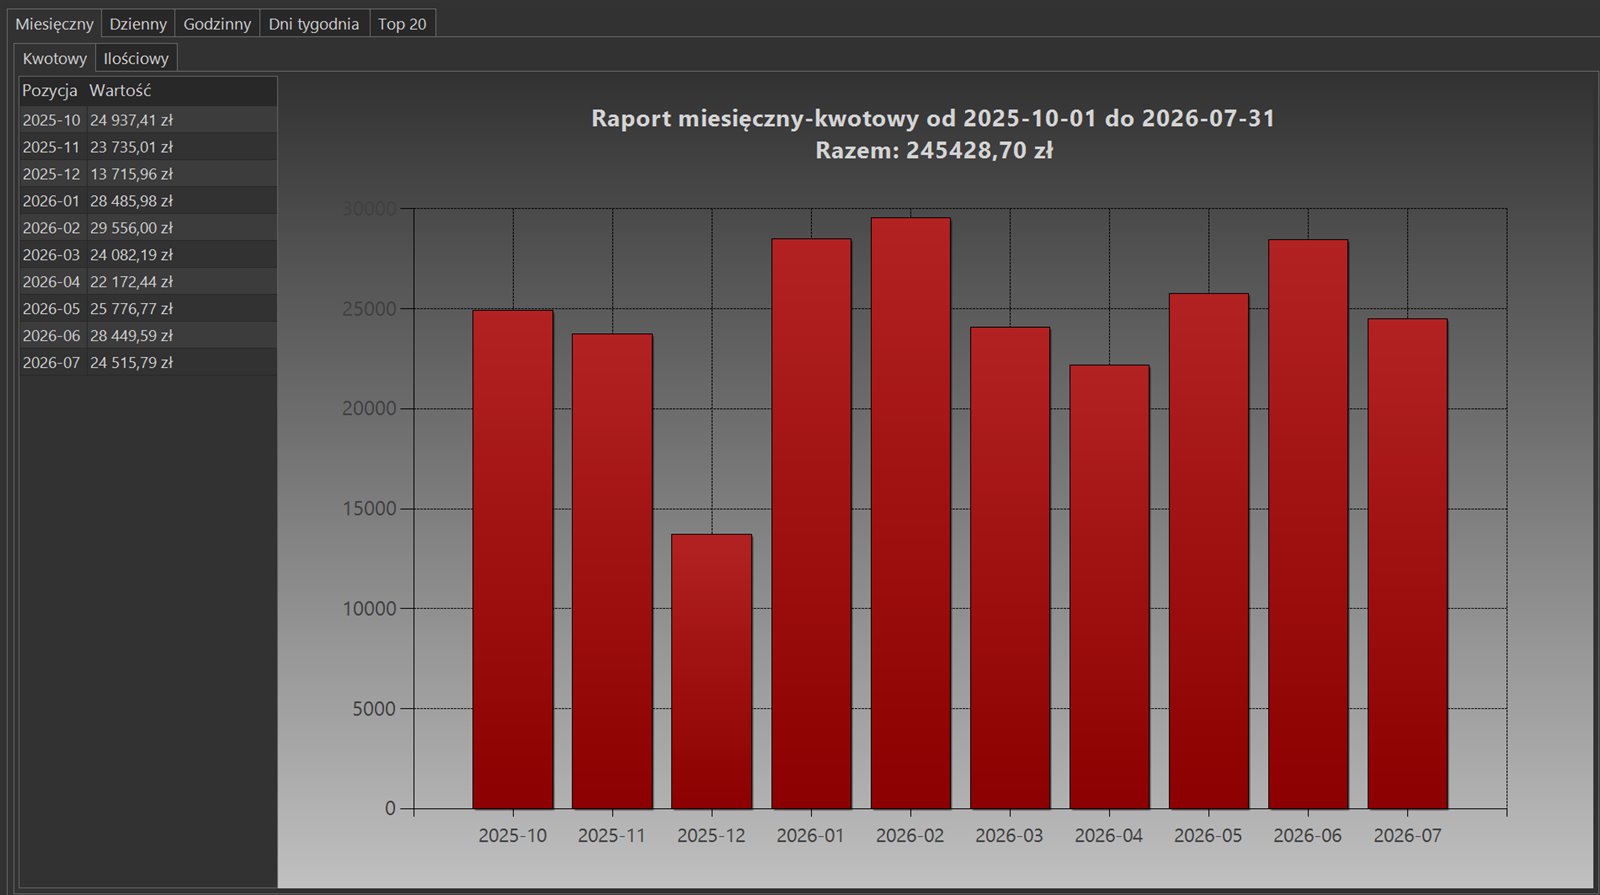
Task: Click the value 28 449,59 zł
Action: pos(131,336)
